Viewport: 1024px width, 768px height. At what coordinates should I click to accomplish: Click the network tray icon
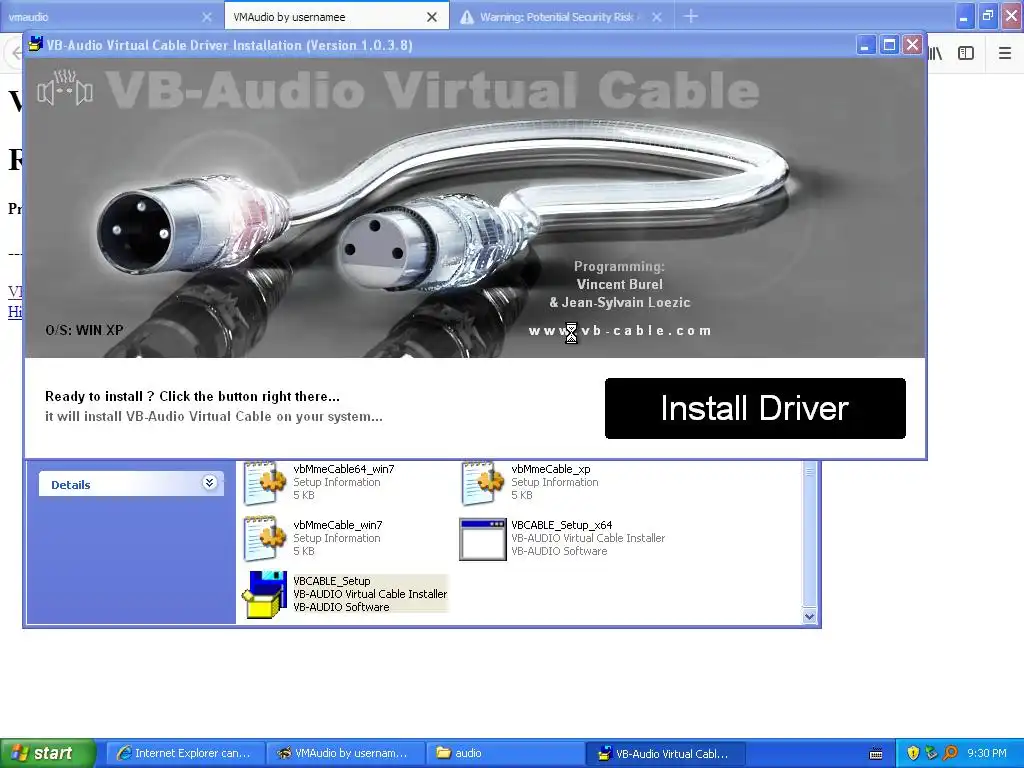[x=931, y=753]
